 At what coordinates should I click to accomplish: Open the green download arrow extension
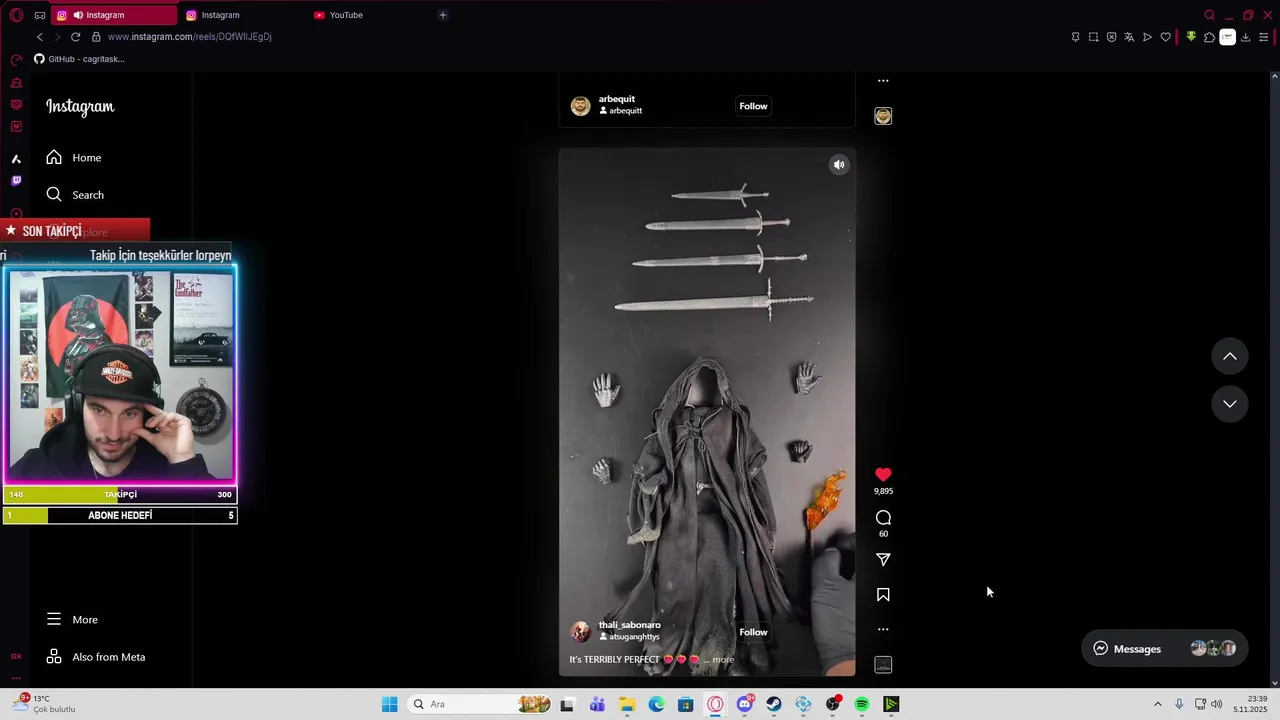pyautogui.click(x=1191, y=37)
